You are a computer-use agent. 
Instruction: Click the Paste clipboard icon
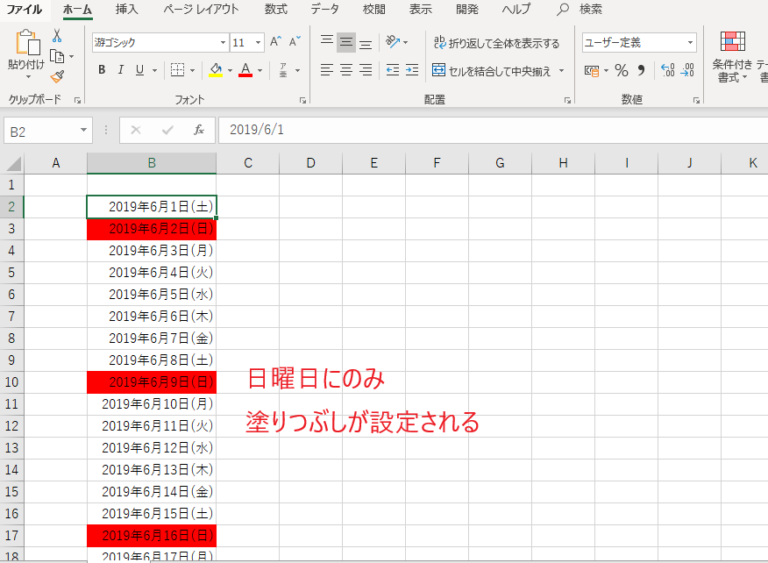[x=27, y=43]
